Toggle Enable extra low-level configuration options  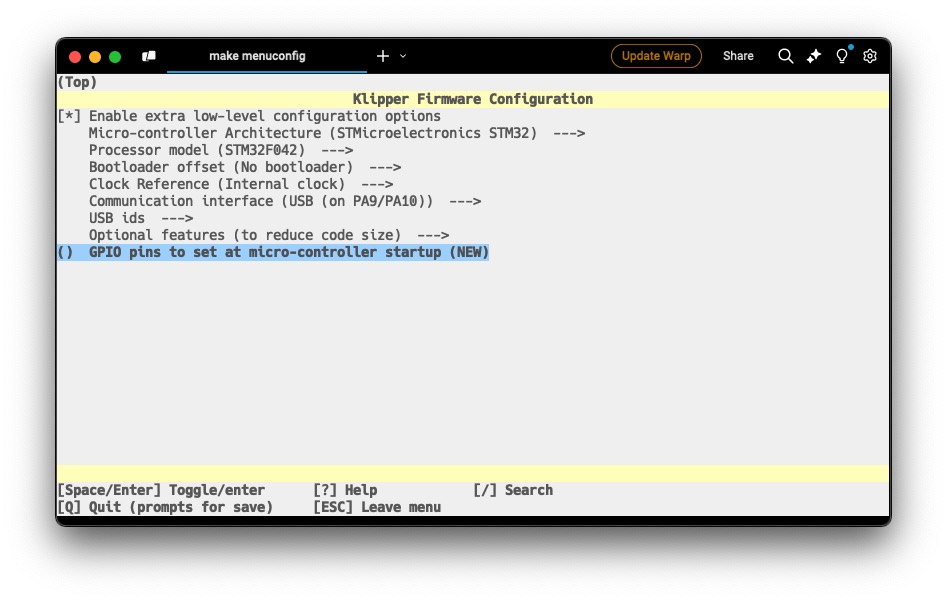pyautogui.click(x=249, y=116)
